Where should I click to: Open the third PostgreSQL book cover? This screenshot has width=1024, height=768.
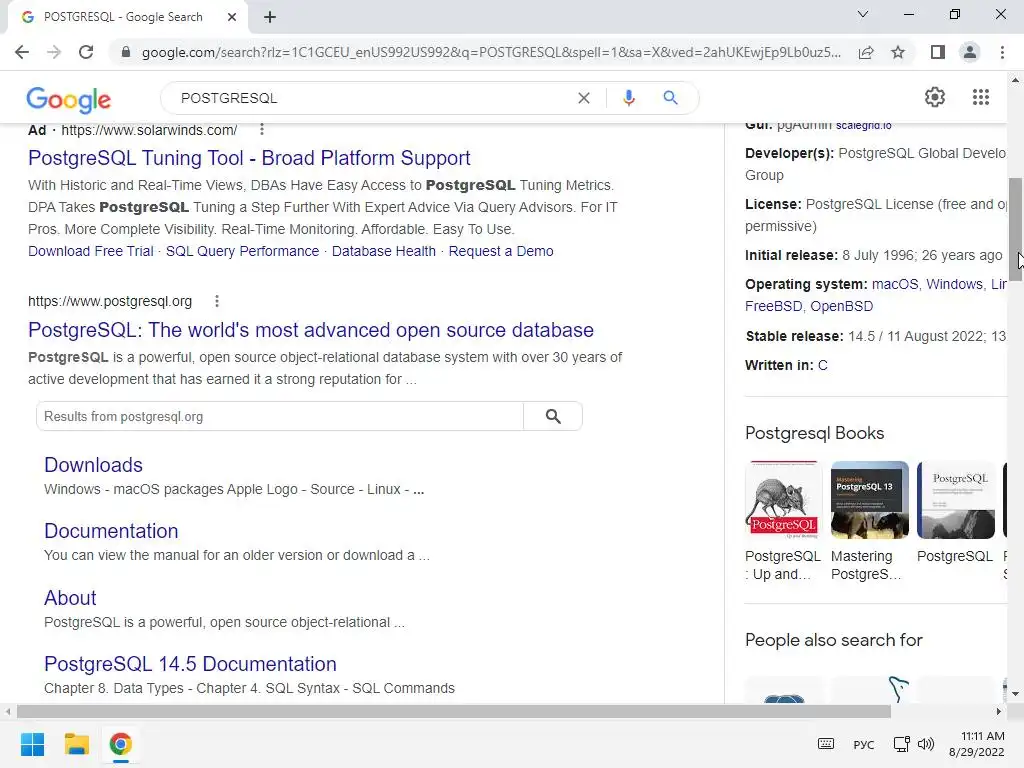coord(956,500)
